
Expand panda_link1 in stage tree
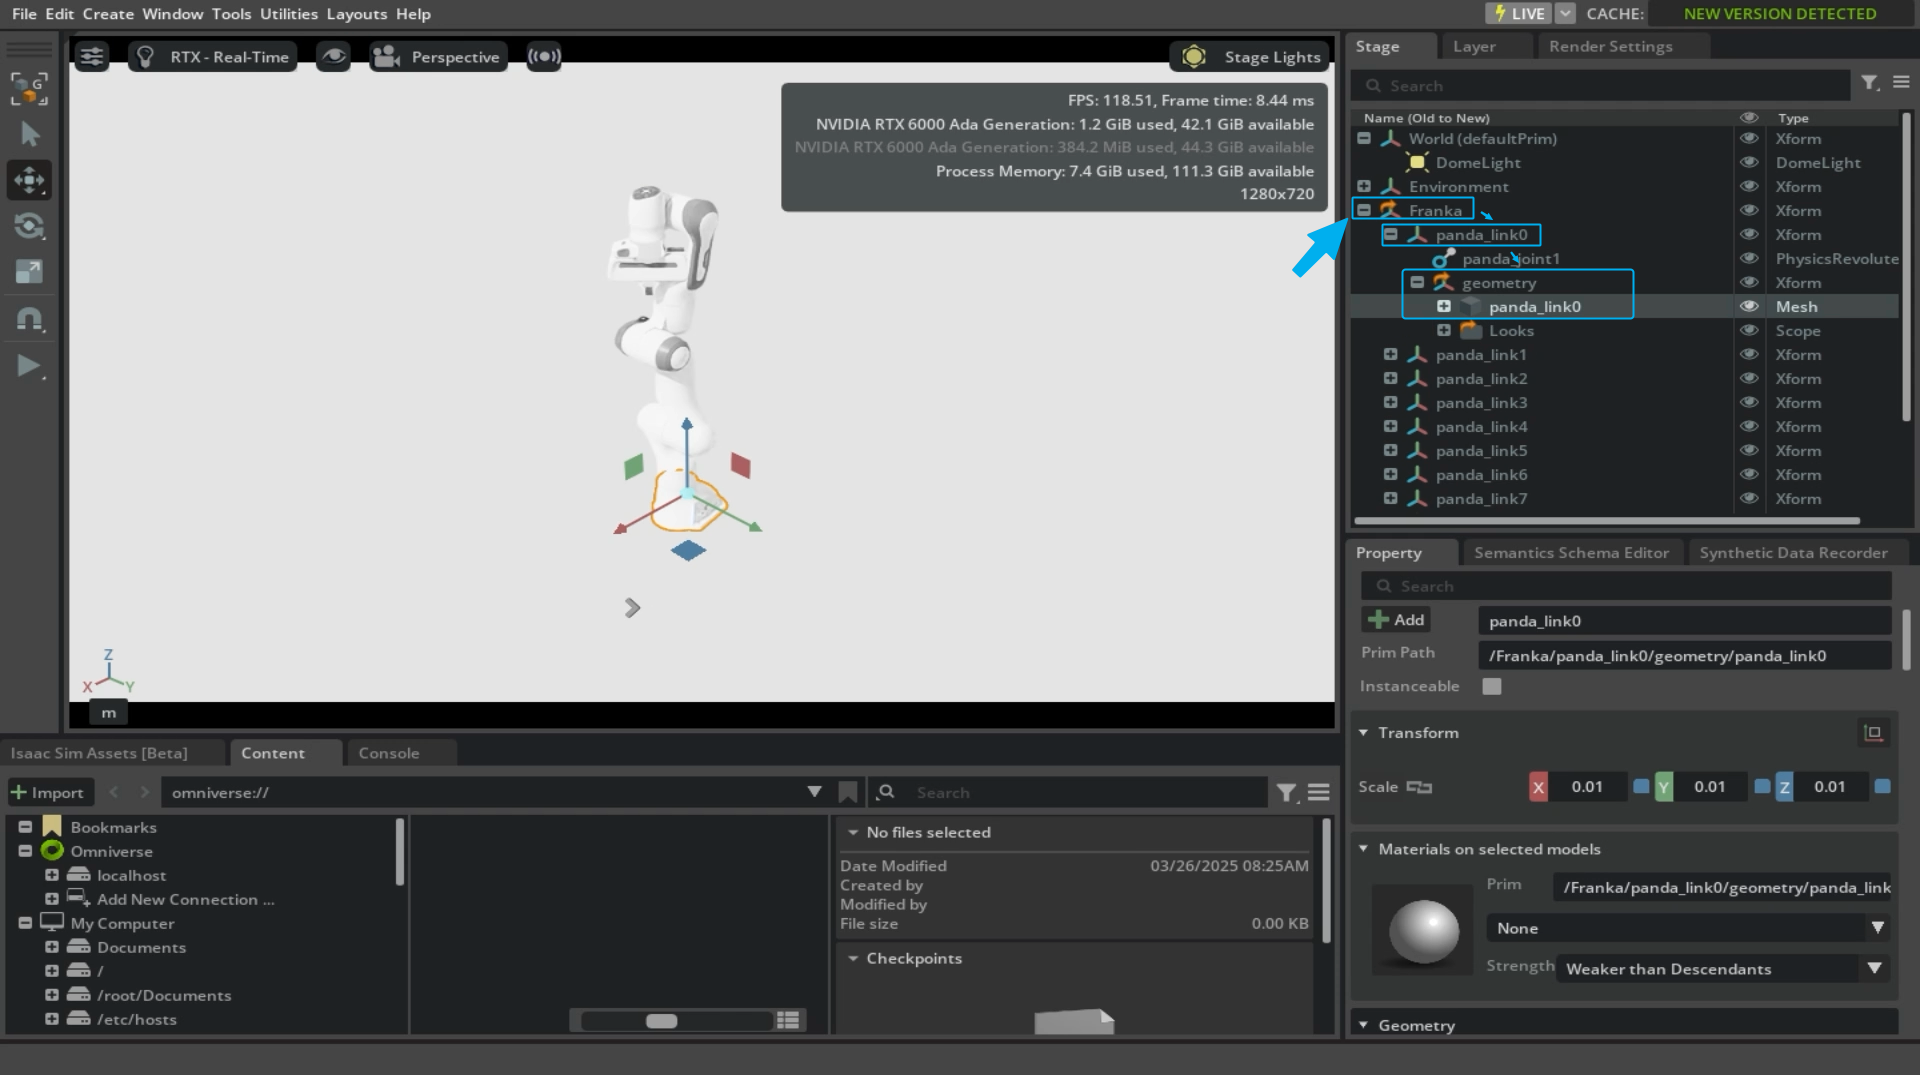[1390, 354]
